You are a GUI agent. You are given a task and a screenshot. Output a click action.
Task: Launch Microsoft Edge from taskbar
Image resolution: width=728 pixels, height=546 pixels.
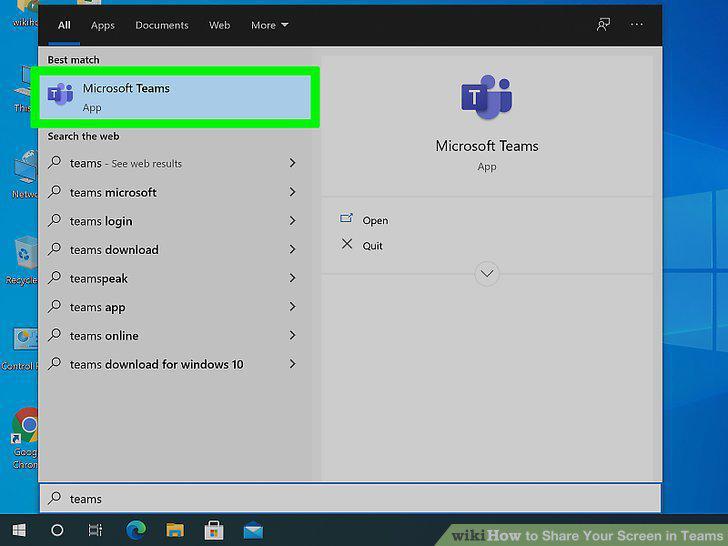[136, 530]
